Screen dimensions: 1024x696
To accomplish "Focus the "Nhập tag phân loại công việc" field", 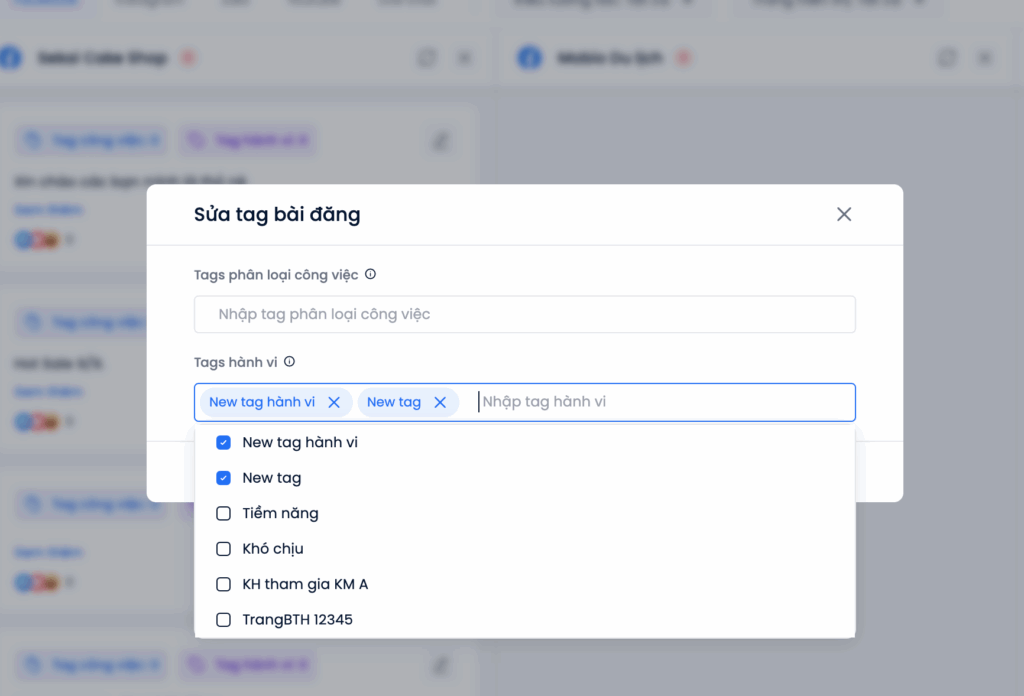I will coord(525,314).
